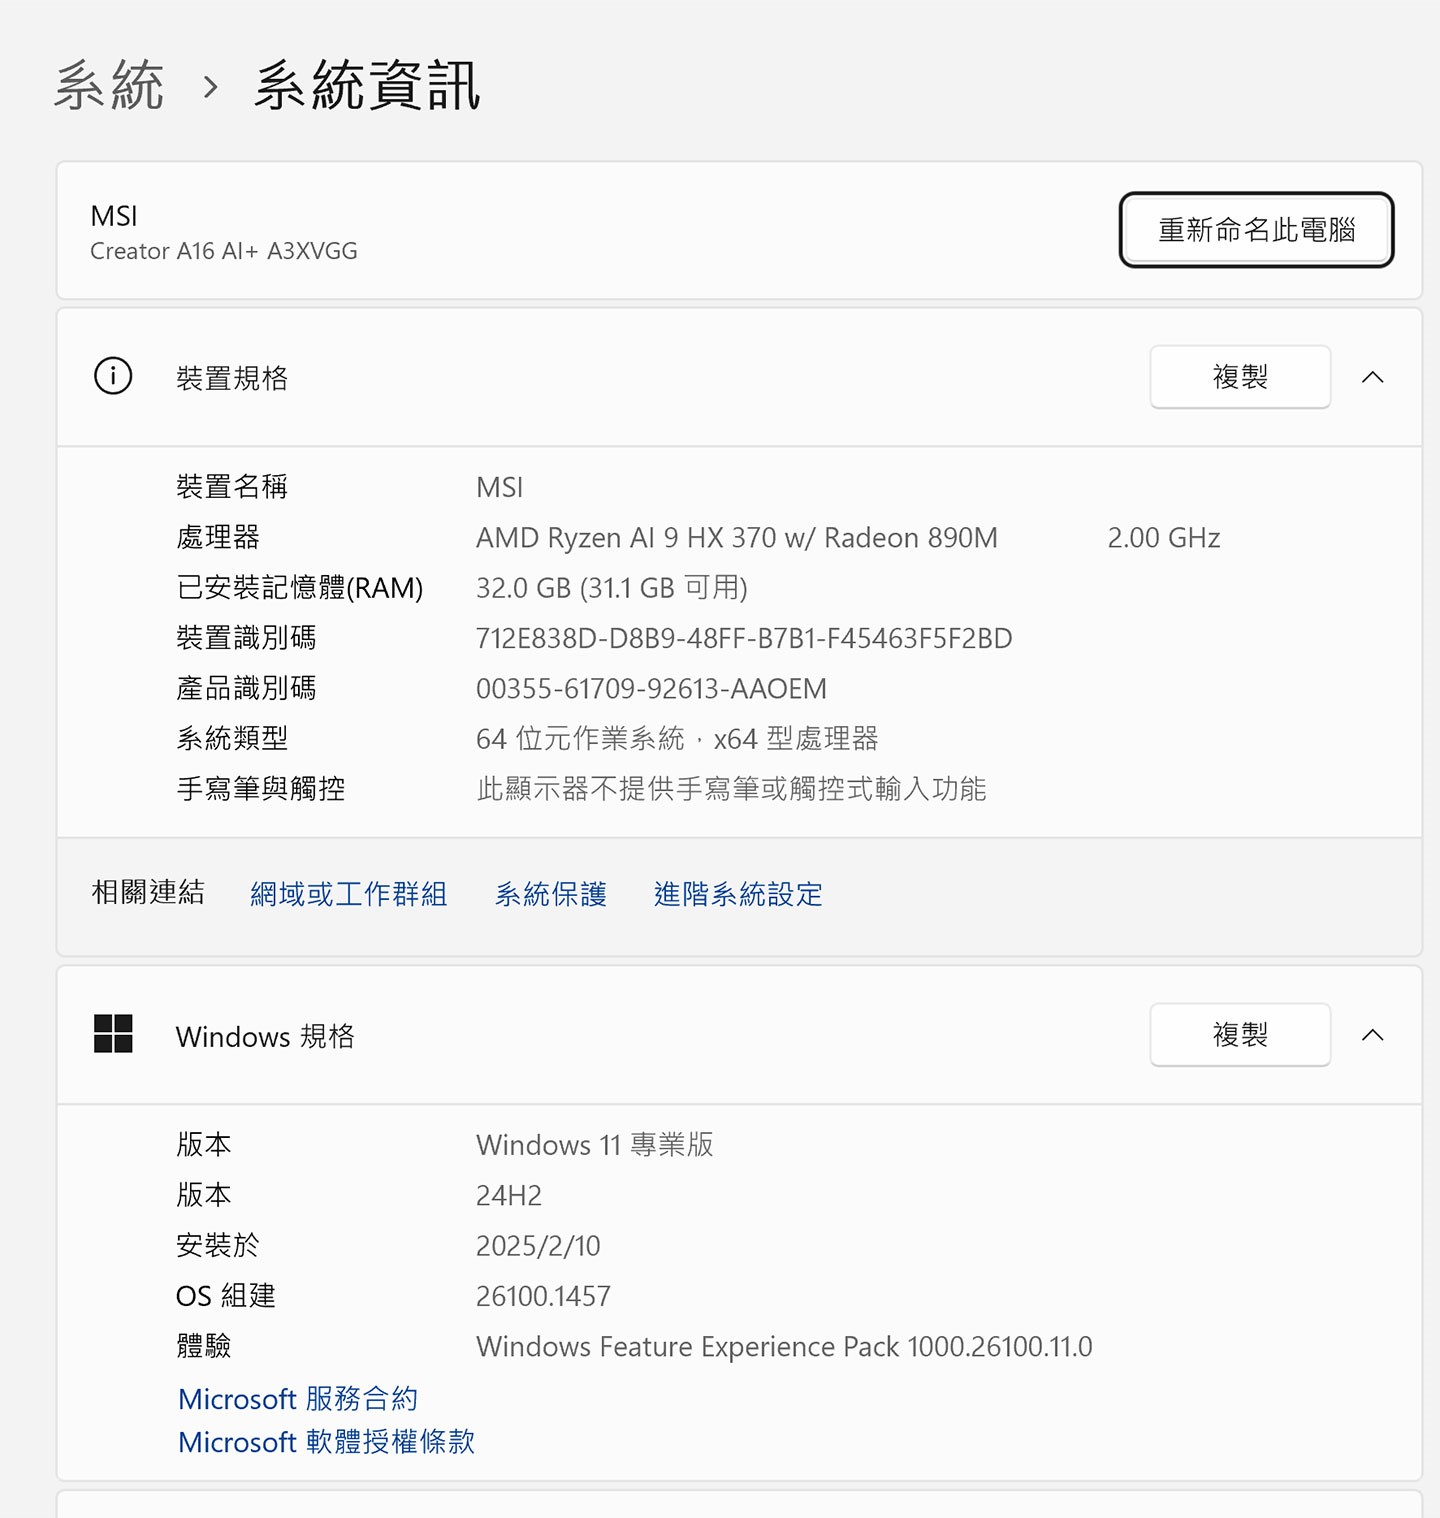Open Microsoft 軟體授權條款 link

tap(326, 1442)
